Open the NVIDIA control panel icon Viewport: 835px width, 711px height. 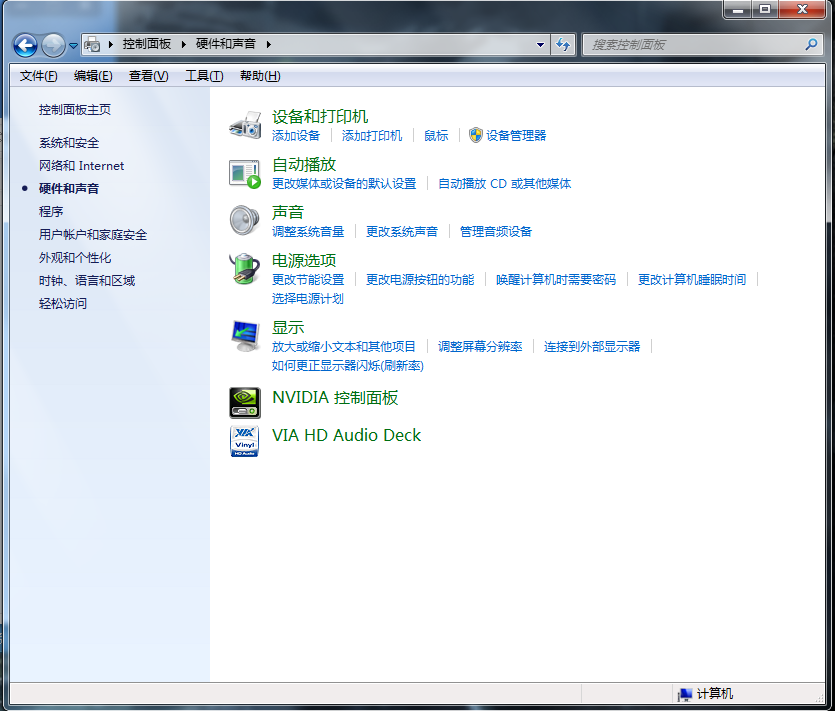pyautogui.click(x=245, y=403)
